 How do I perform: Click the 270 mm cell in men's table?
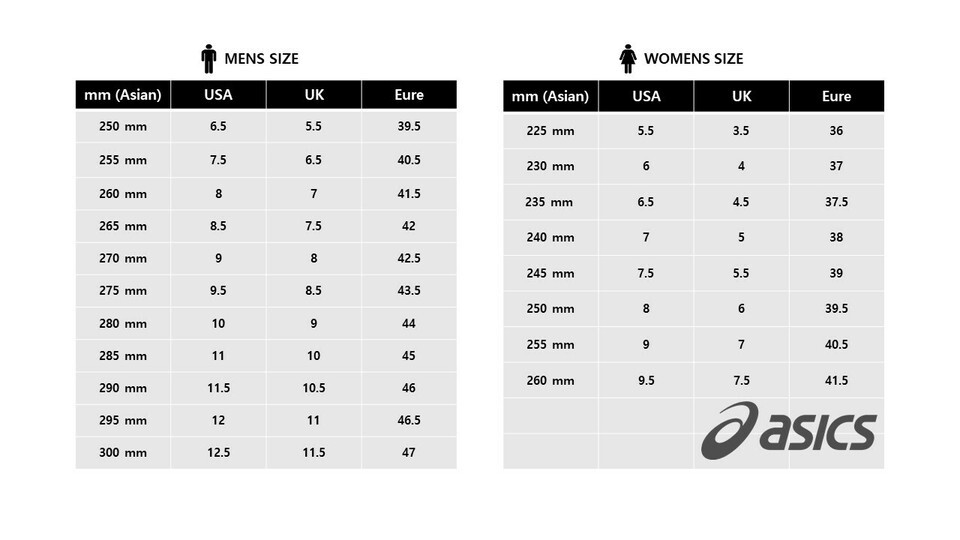[123, 258]
